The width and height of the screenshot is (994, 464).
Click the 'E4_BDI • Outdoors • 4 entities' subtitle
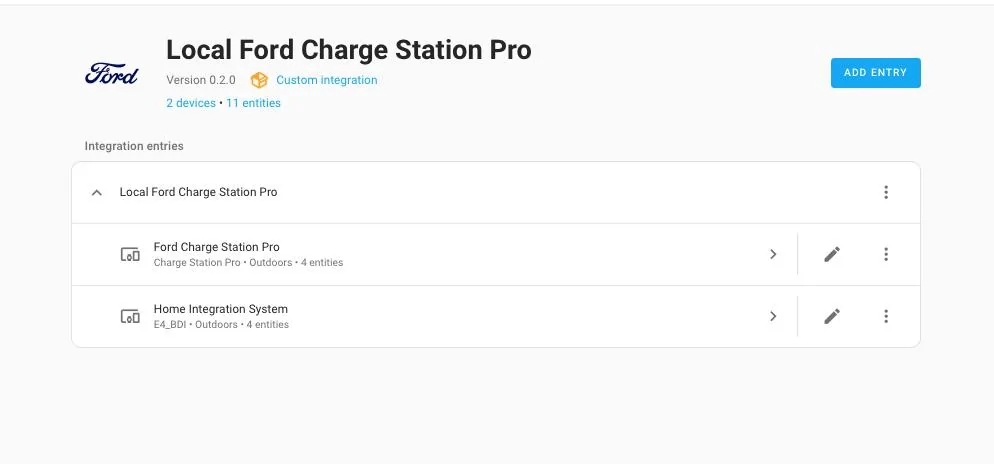[x=221, y=325]
